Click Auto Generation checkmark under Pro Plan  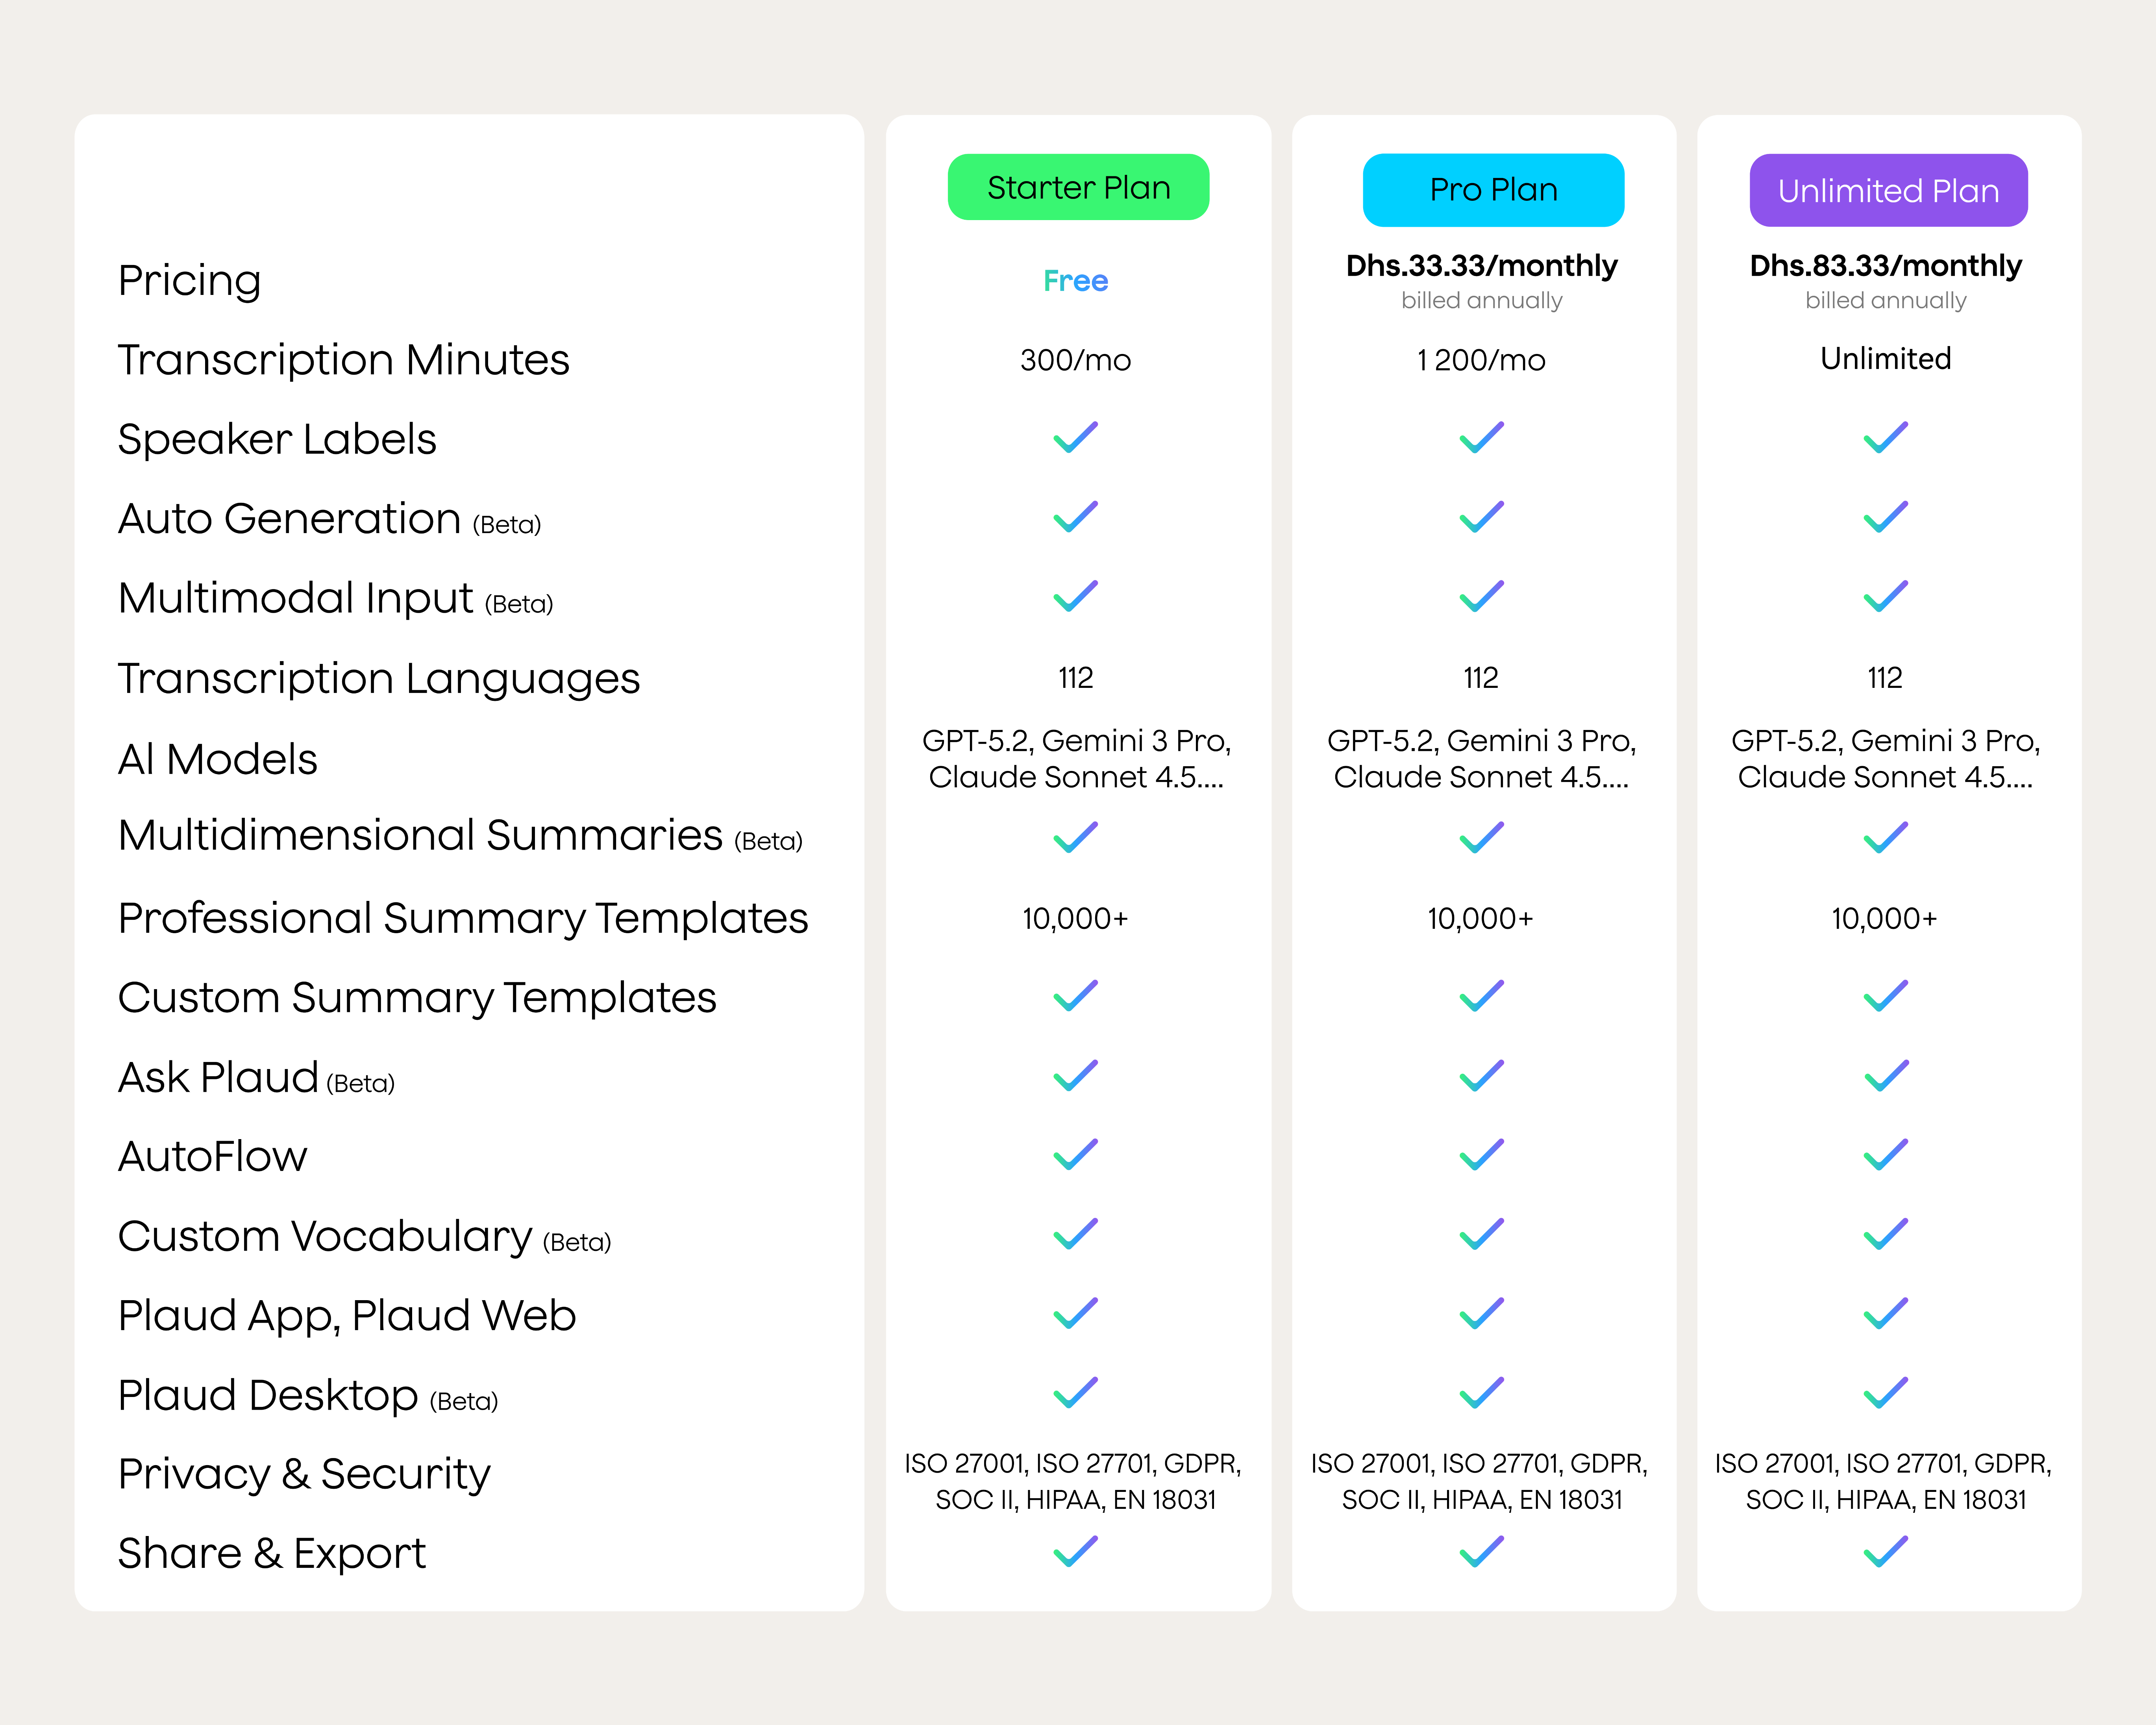[x=1481, y=517]
